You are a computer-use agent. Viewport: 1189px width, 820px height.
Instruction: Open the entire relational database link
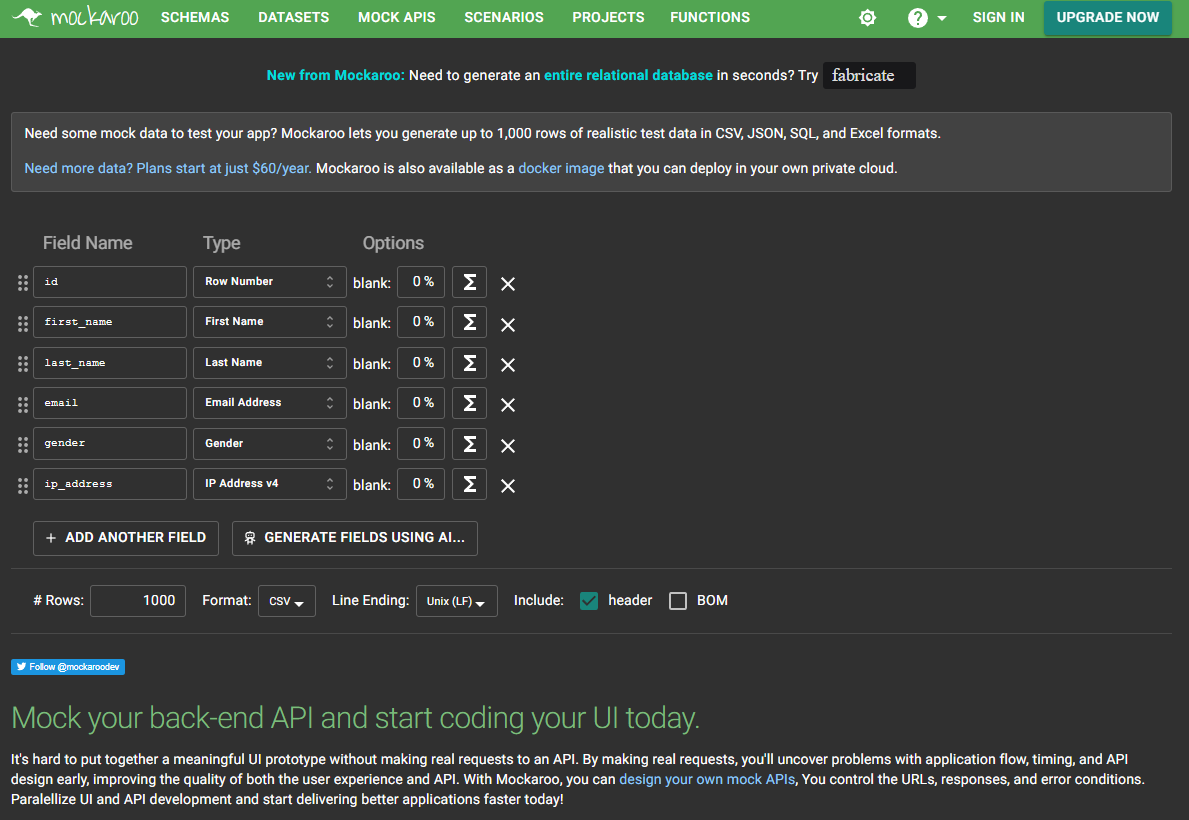click(628, 75)
